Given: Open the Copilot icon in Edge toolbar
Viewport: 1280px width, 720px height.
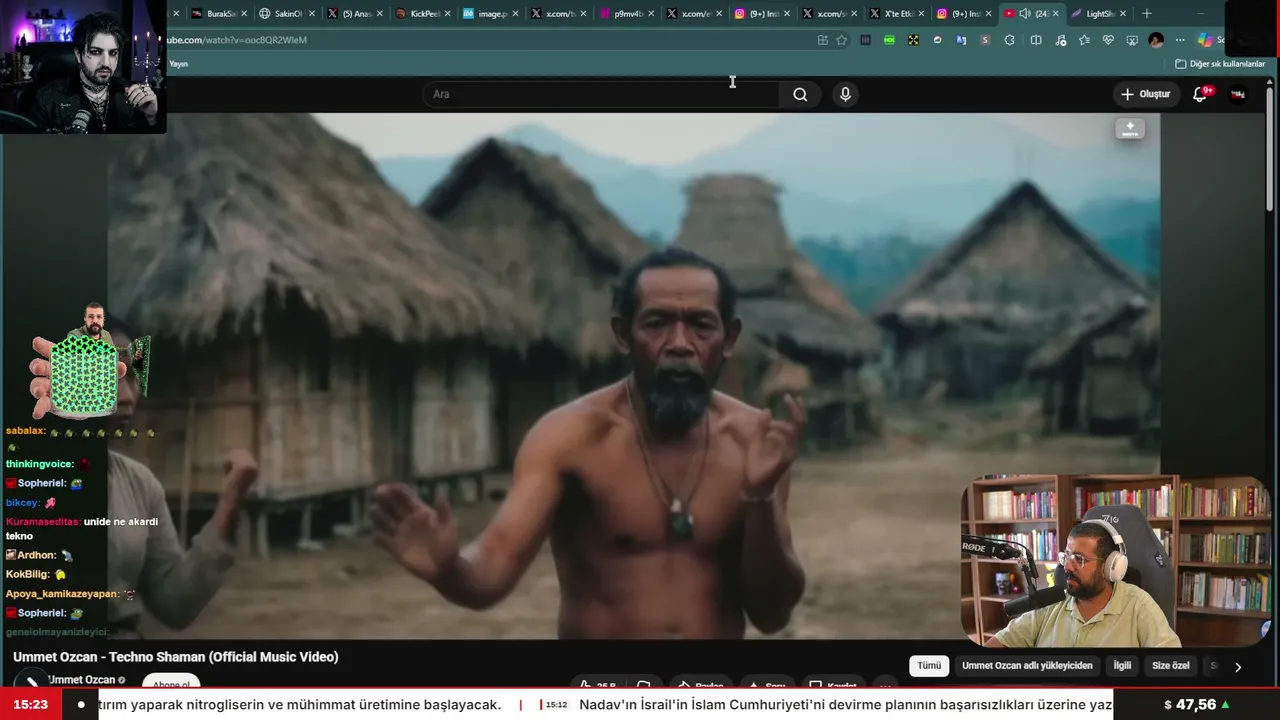Looking at the screenshot, I should [1205, 40].
